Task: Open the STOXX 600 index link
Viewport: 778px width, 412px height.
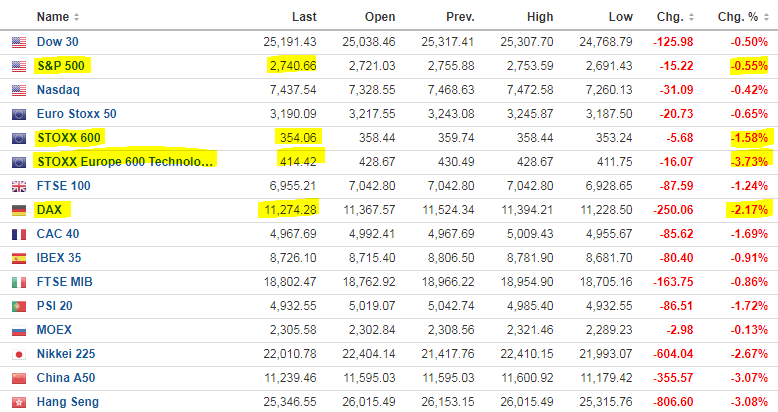Action: (x=69, y=138)
